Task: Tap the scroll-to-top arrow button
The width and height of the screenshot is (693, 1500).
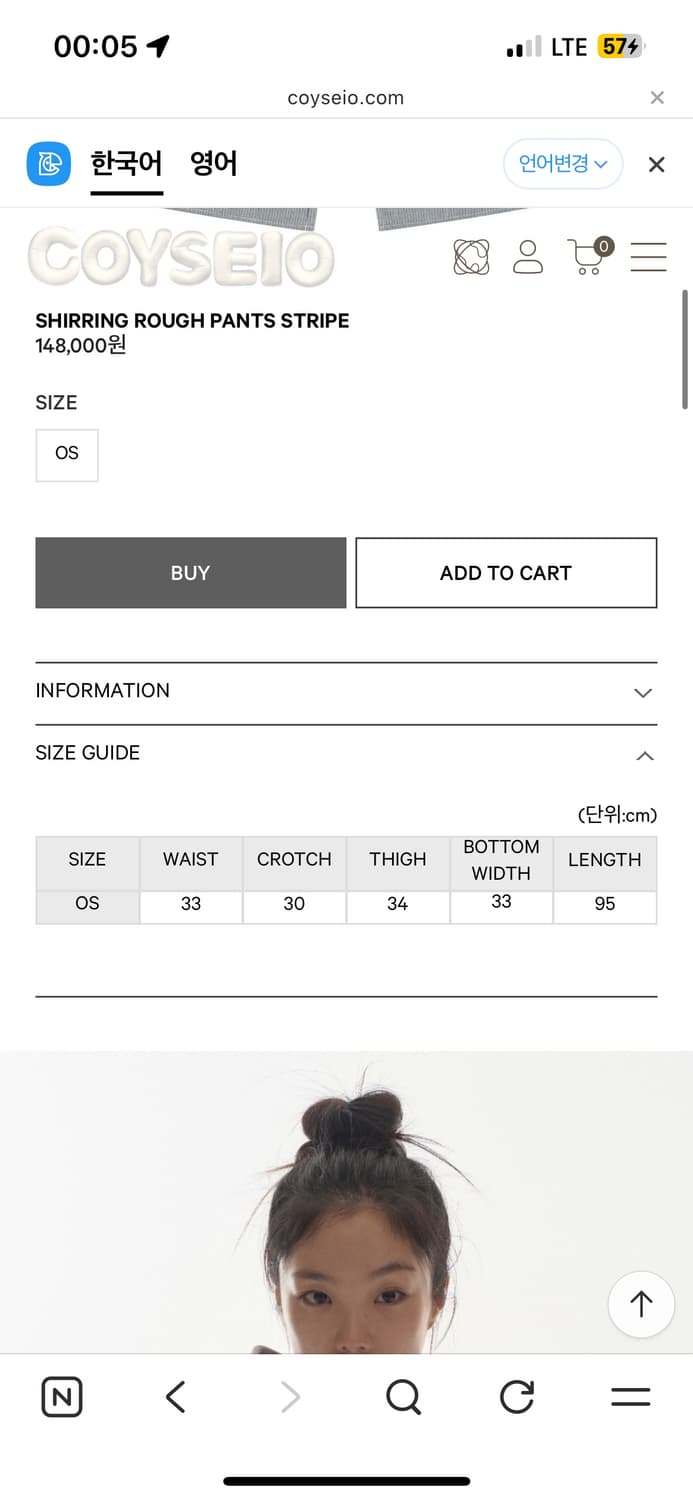Action: (641, 1304)
